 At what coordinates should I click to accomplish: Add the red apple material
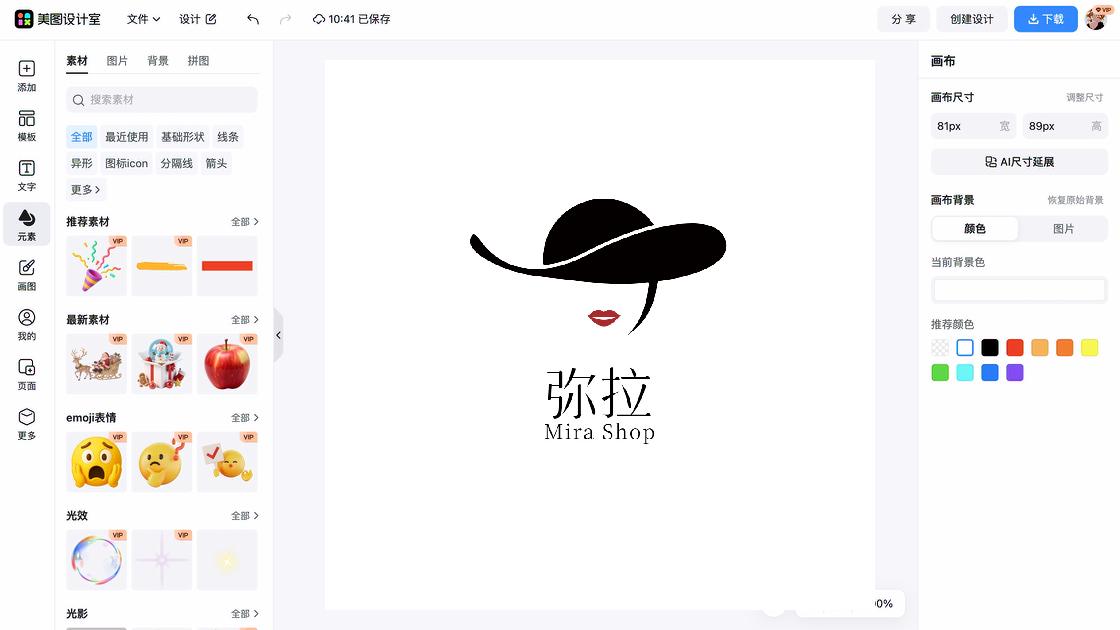(x=227, y=364)
